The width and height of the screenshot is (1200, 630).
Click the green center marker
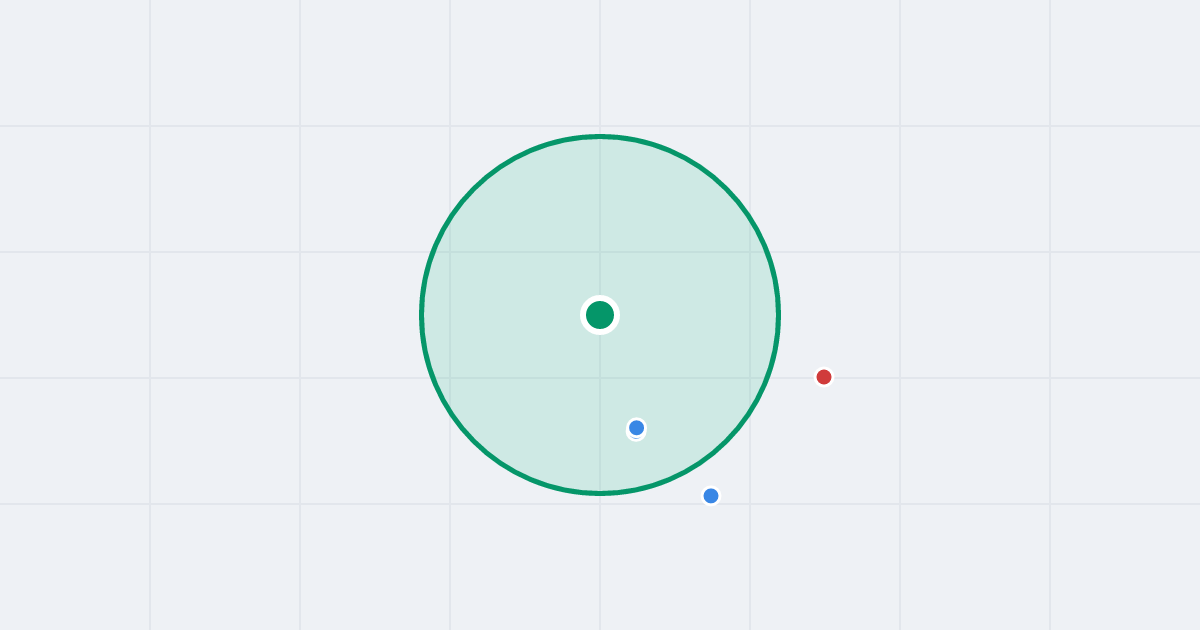point(600,315)
